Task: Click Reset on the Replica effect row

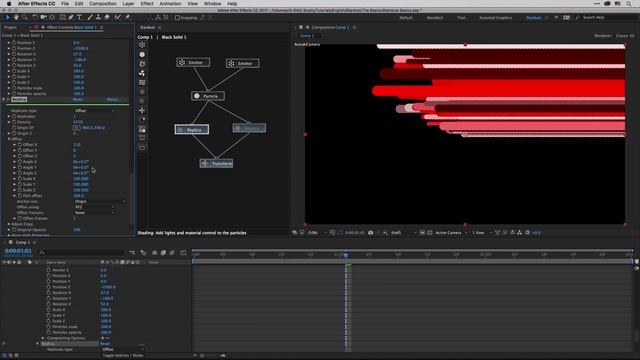Action: 78,99
